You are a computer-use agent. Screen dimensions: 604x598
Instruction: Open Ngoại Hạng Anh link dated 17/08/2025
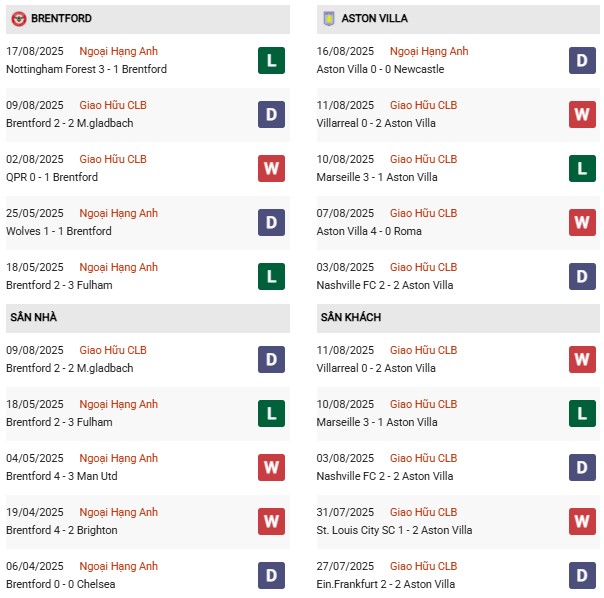tap(119, 51)
